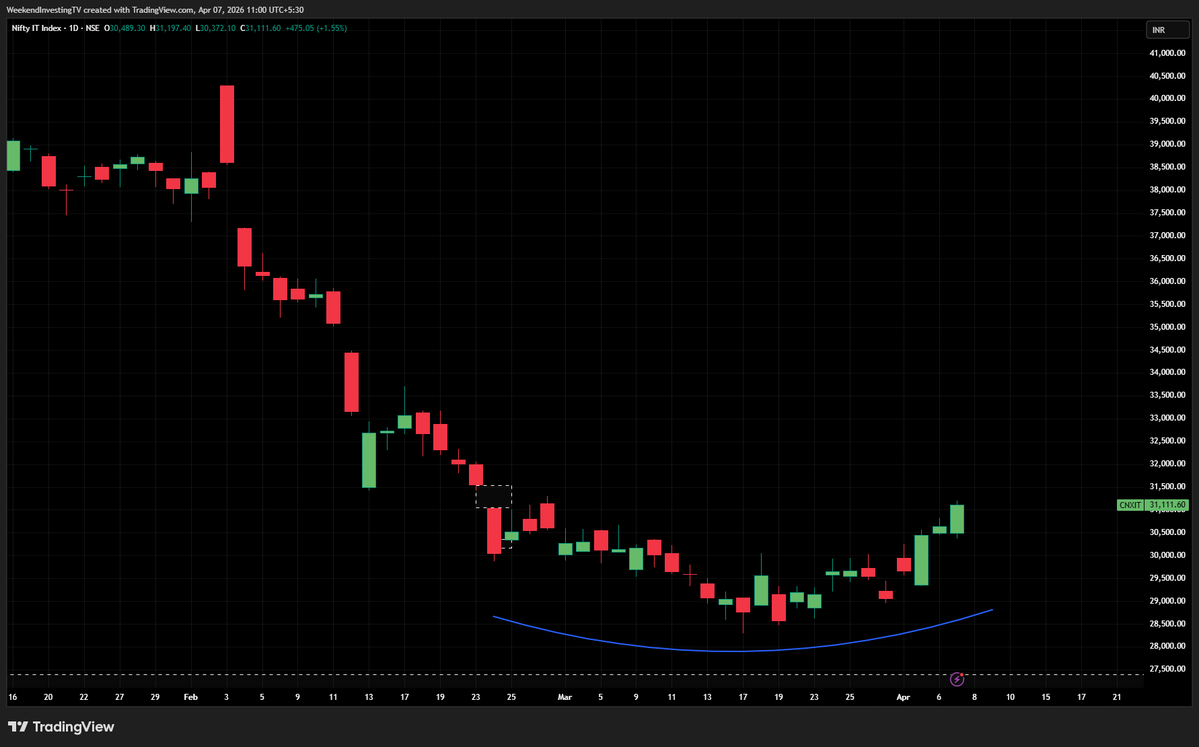
Task: Click the 30,000.00 price axis label
Action: pos(1167,555)
